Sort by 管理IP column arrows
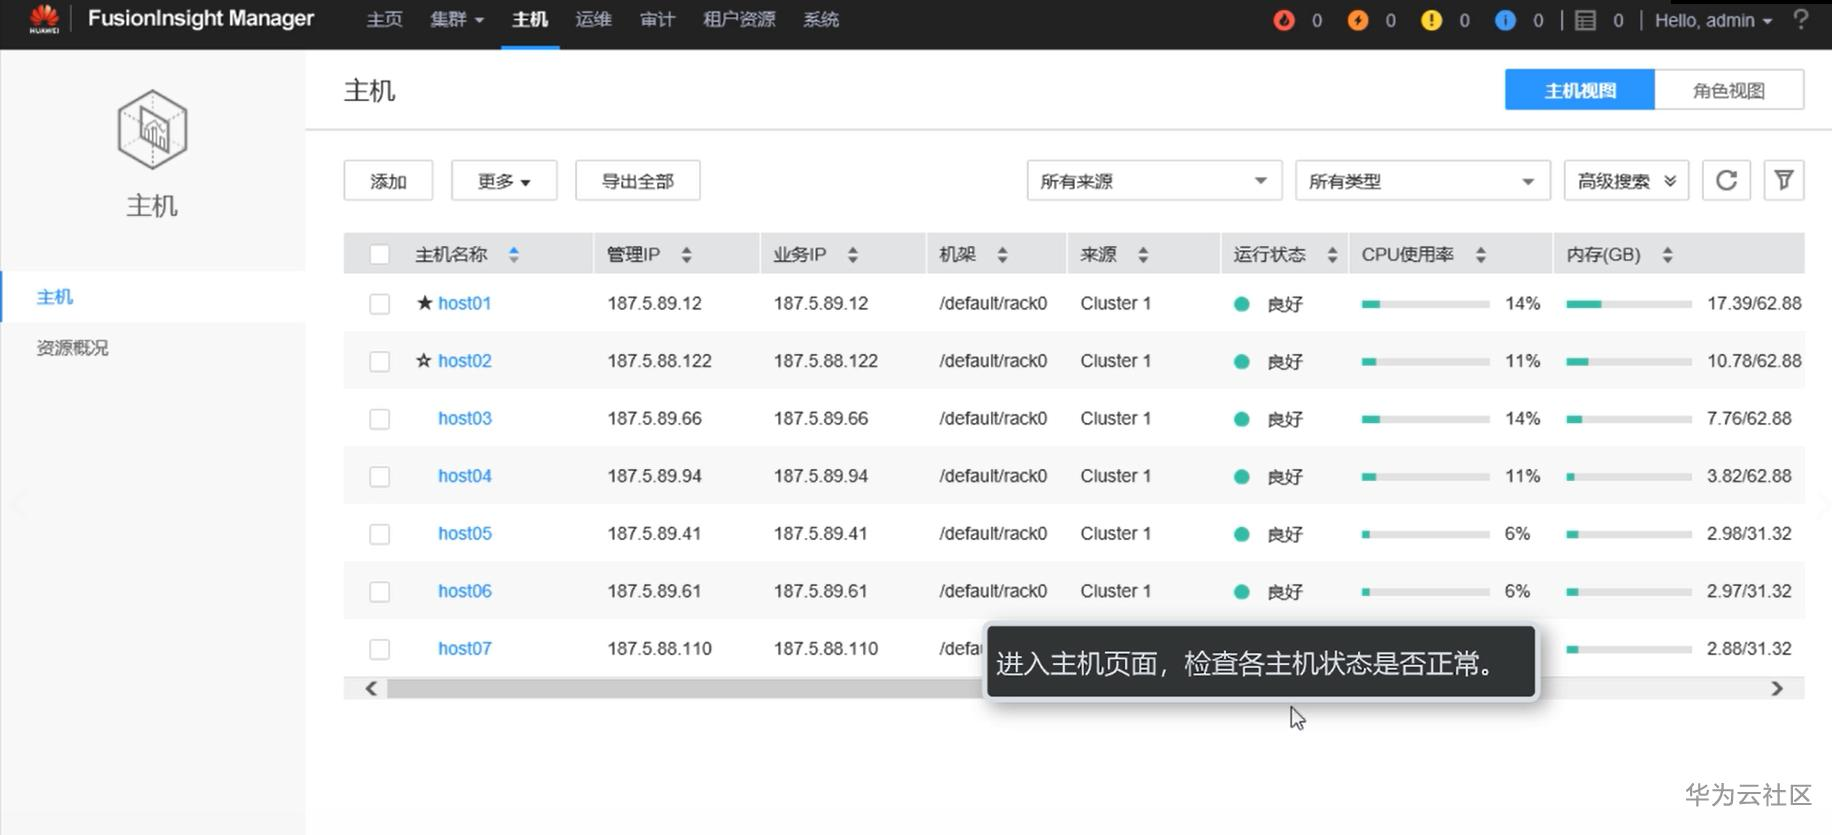The height and width of the screenshot is (835, 1832). 686,255
